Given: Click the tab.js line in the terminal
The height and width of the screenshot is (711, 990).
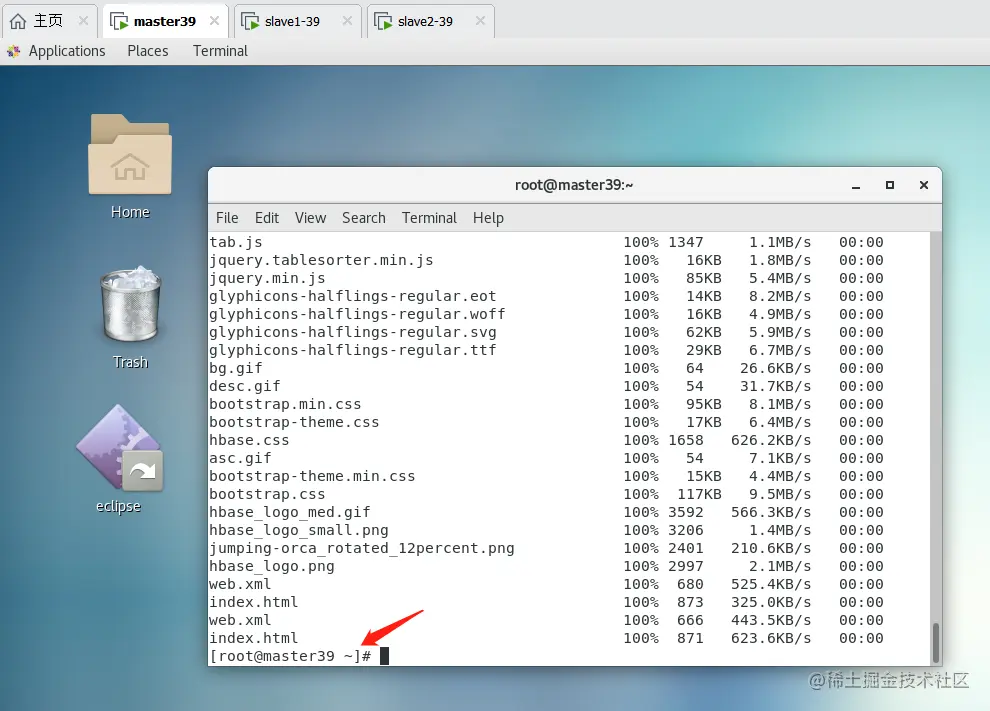Looking at the screenshot, I should pyautogui.click(x=546, y=242).
